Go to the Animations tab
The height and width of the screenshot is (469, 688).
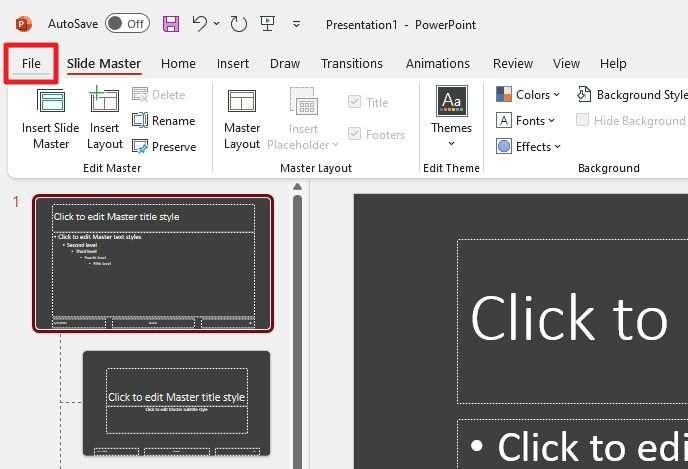437,64
